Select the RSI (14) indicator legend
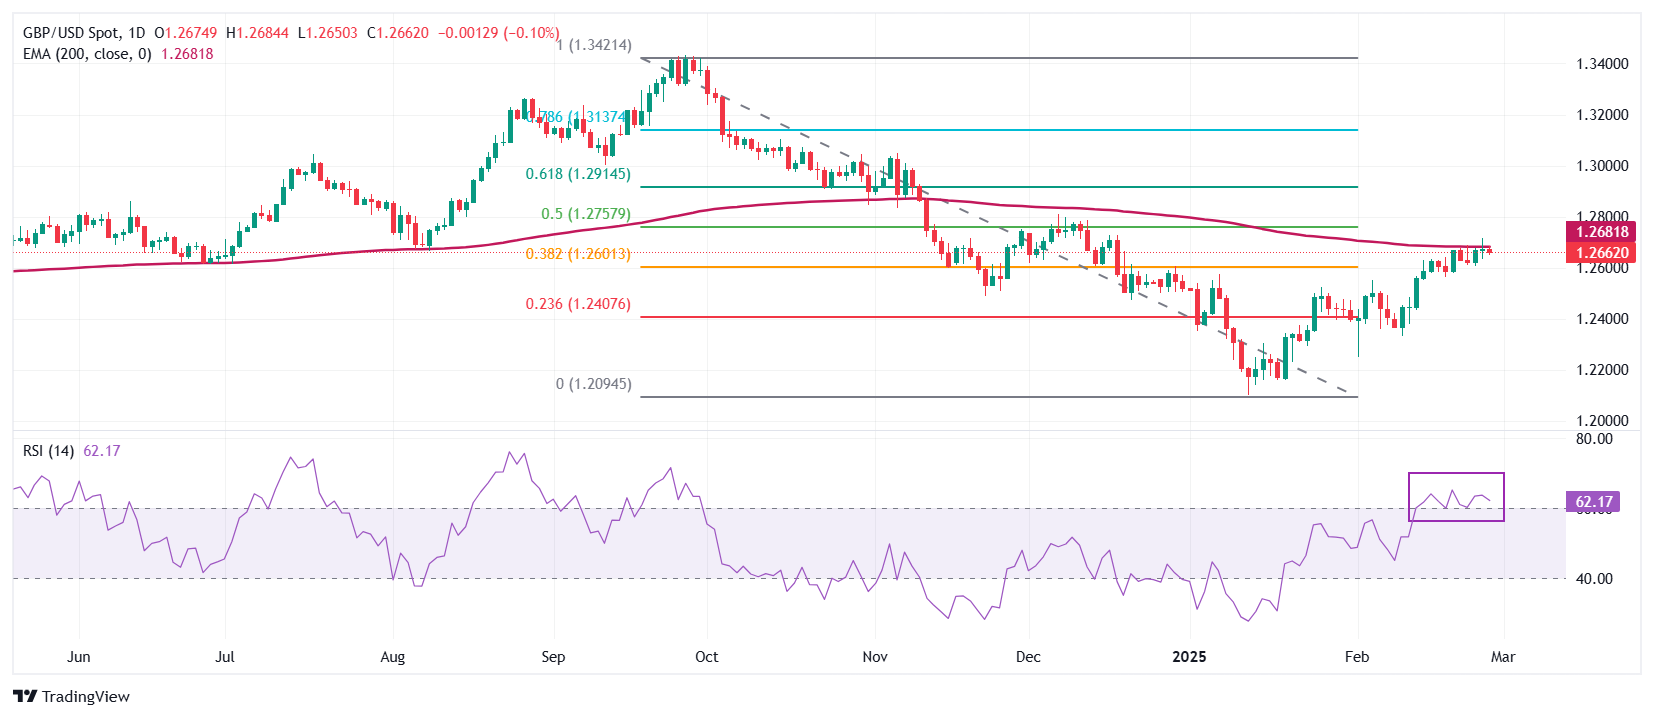 click(x=49, y=451)
